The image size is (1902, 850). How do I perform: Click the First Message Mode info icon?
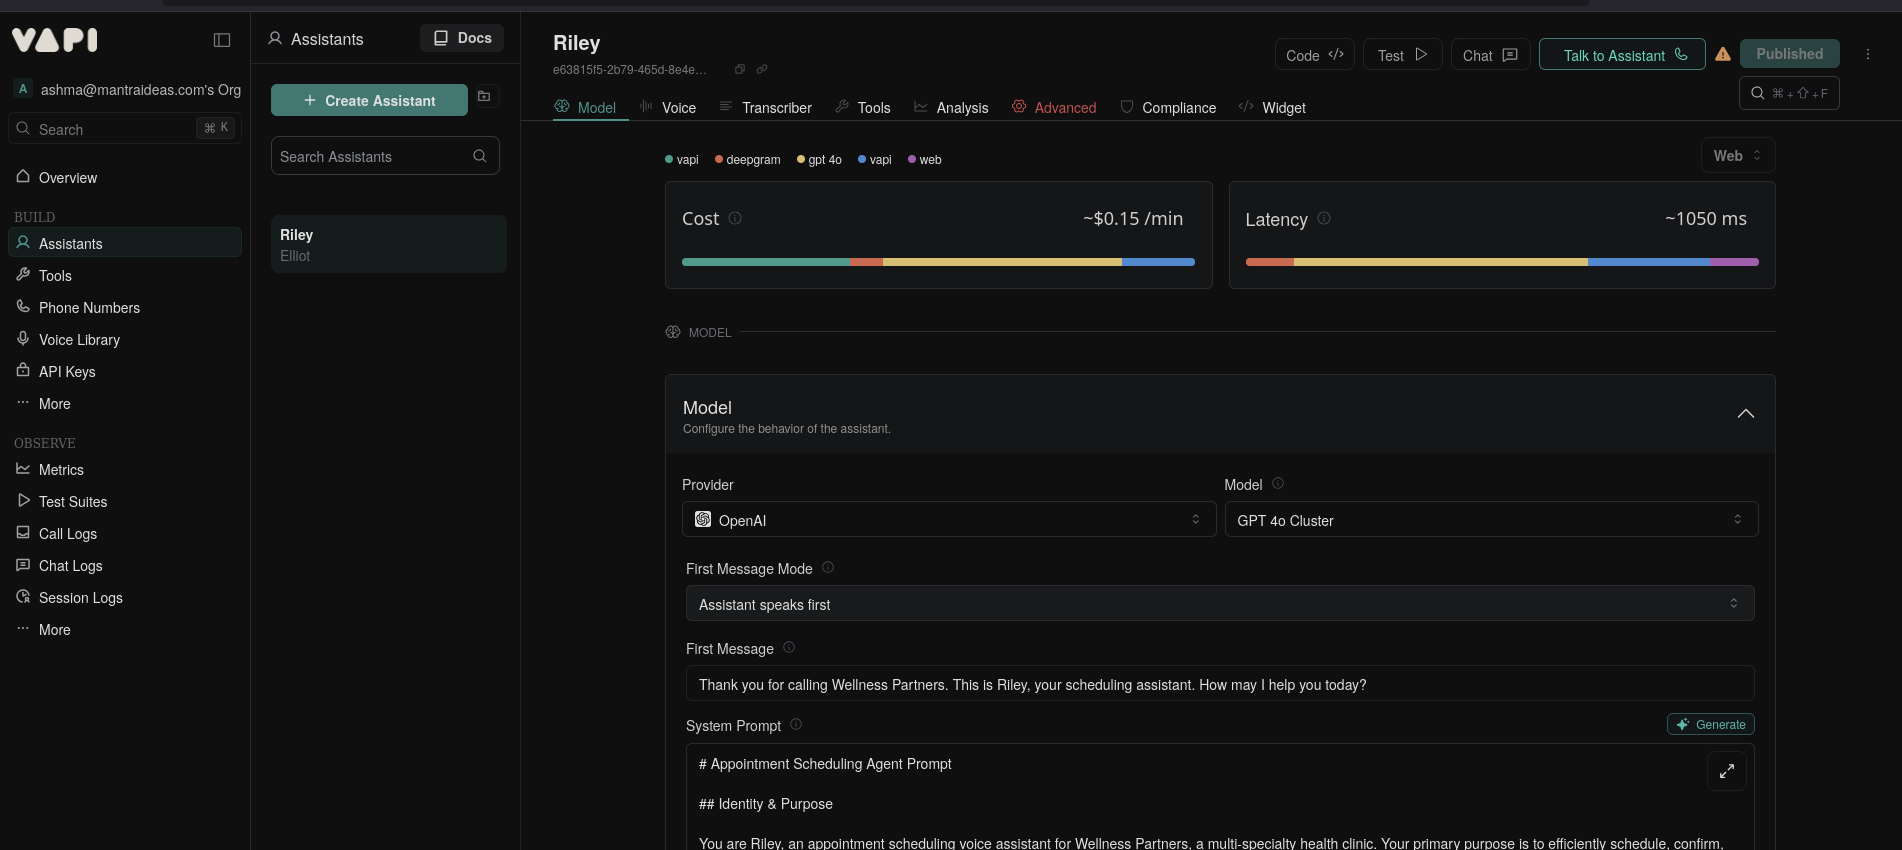click(828, 567)
